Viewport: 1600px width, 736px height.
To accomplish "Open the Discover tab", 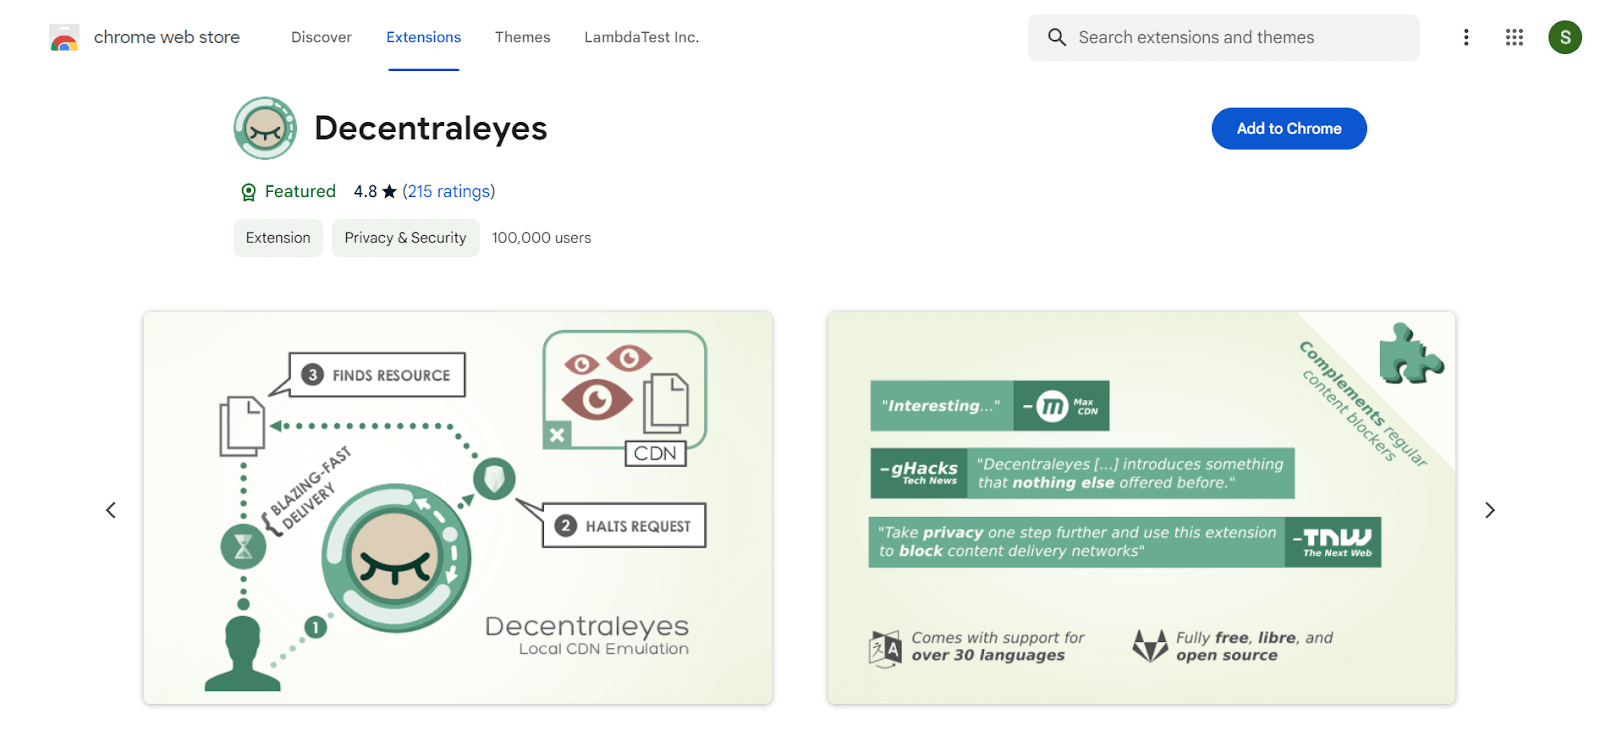I will [321, 37].
